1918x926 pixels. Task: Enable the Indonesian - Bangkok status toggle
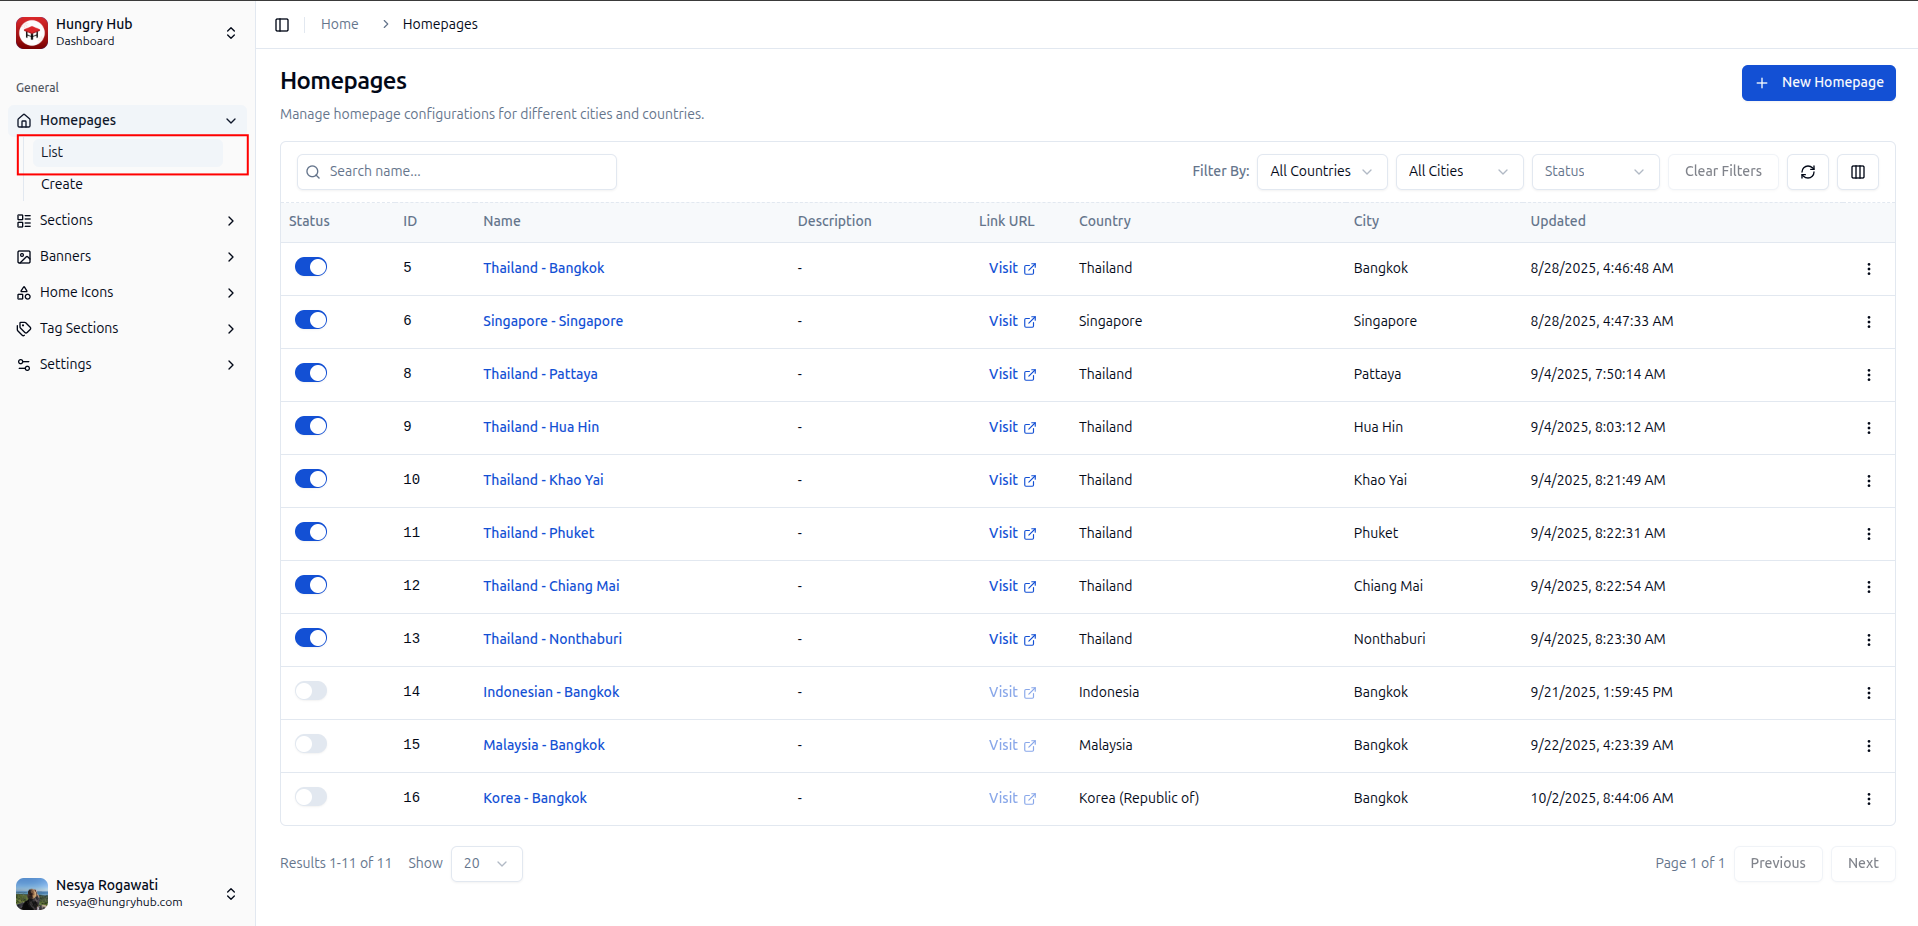coord(311,691)
